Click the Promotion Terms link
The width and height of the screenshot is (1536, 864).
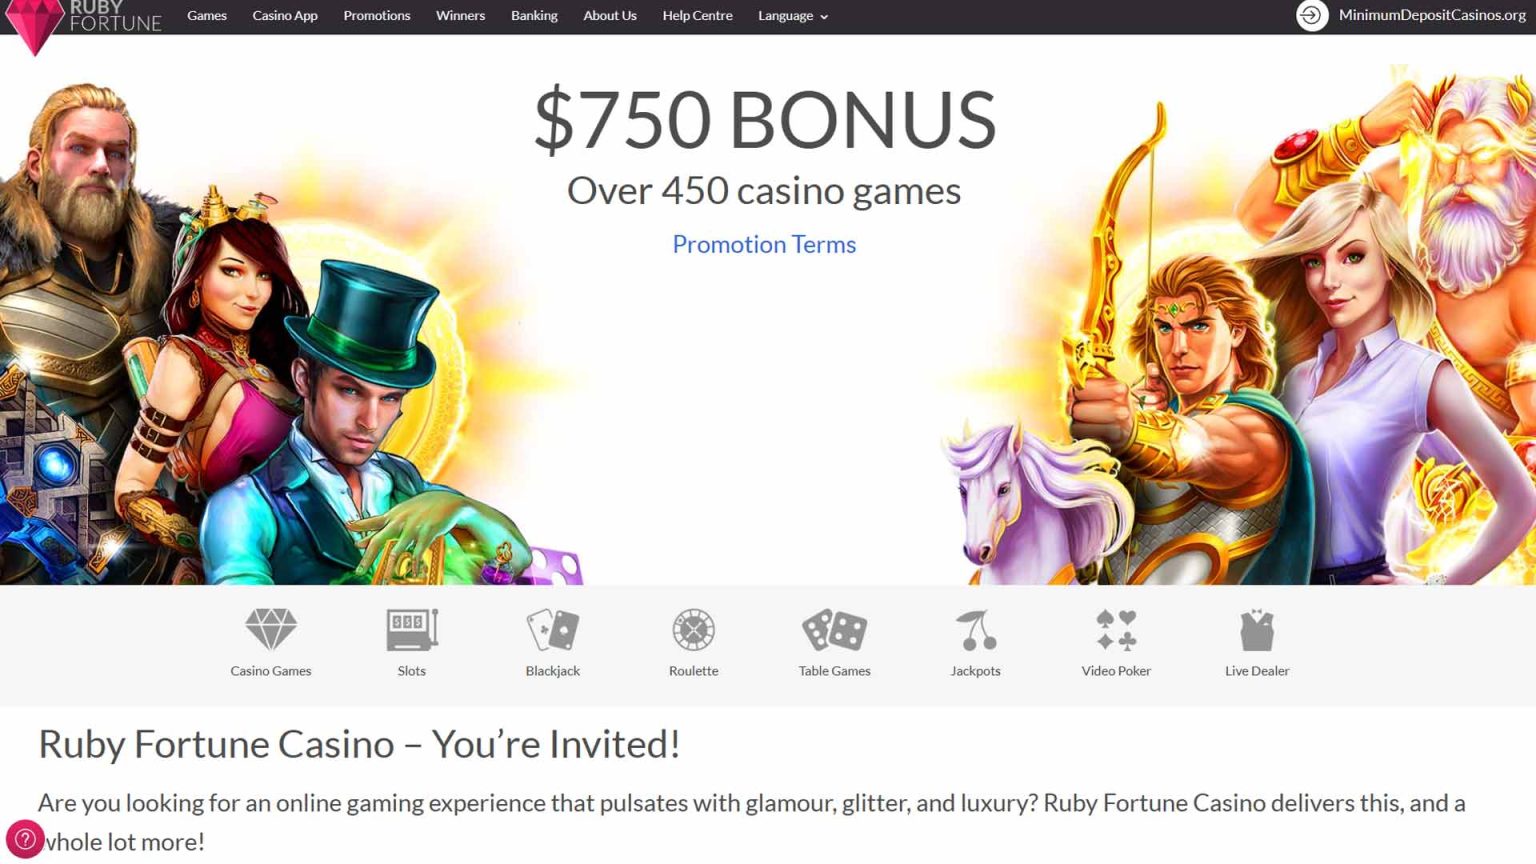[764, 244]
